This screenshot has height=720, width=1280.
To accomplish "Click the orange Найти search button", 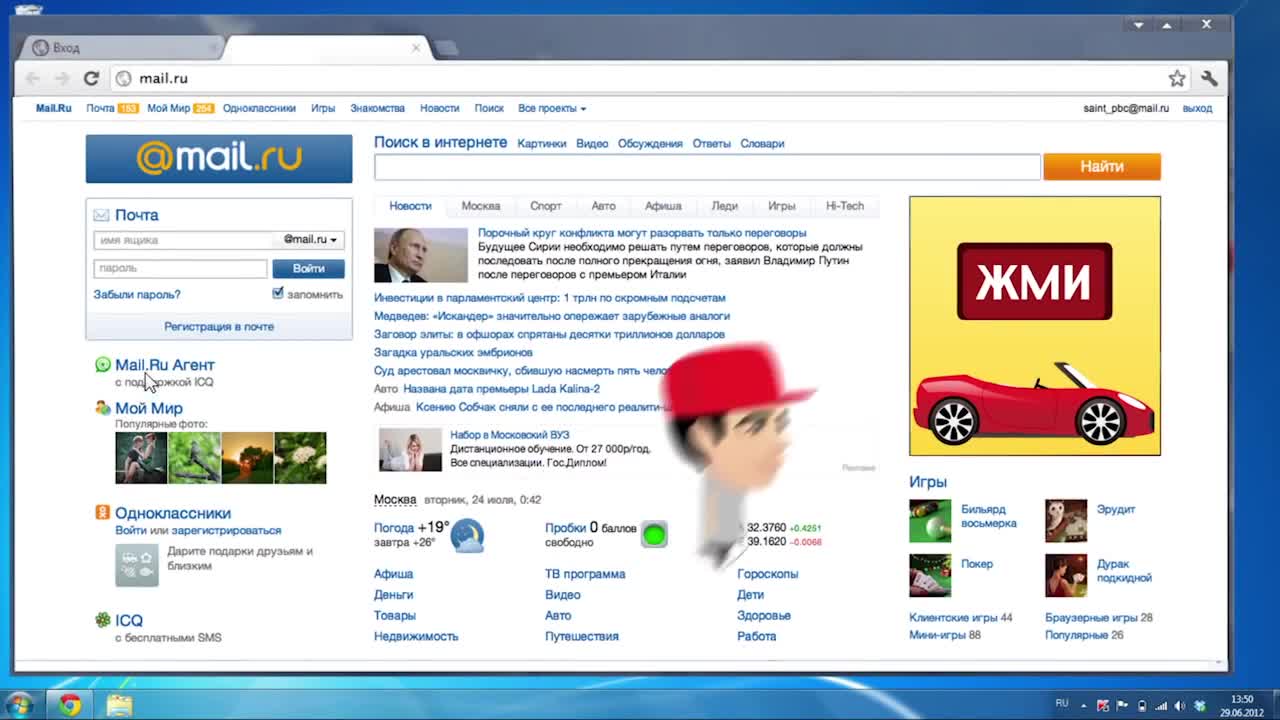I will 1102,167.
